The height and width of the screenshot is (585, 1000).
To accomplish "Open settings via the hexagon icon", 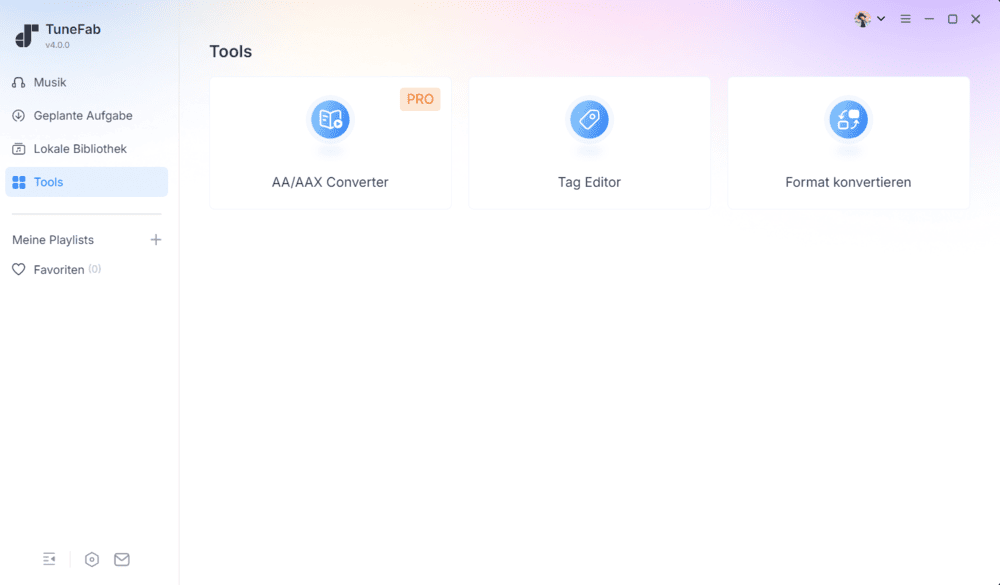I will [92, 559].
